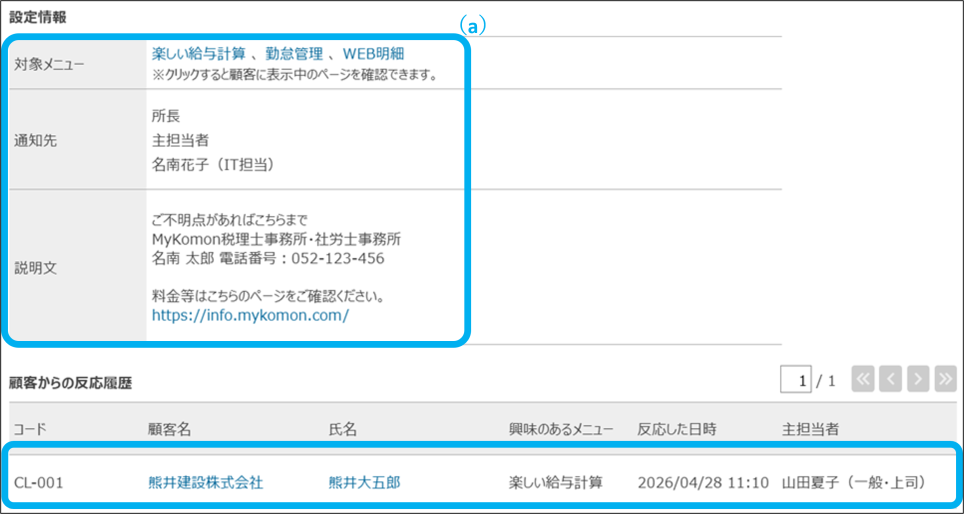Select the CL-001 code cell
This screenshot has width=964, height=514.
click(38, 483)
